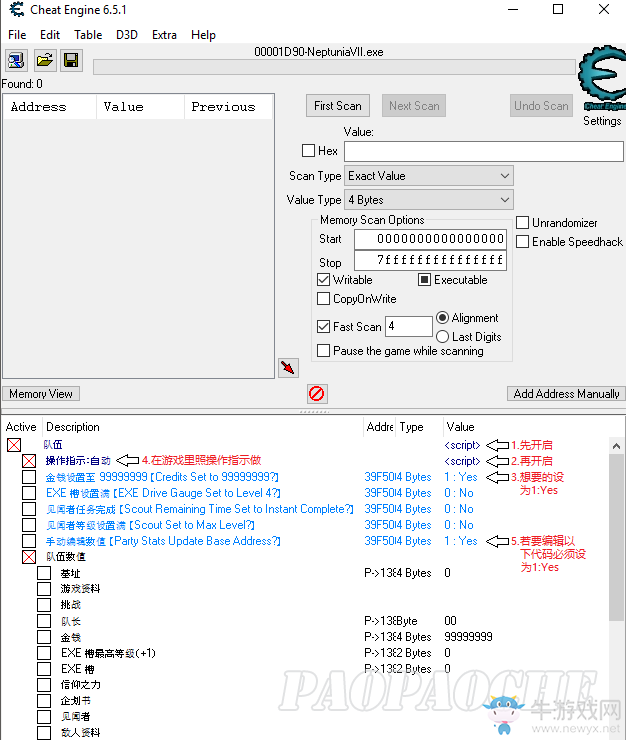Click the Cheat Engine logo settings icon
626x740 pixels.
point(602,78)
